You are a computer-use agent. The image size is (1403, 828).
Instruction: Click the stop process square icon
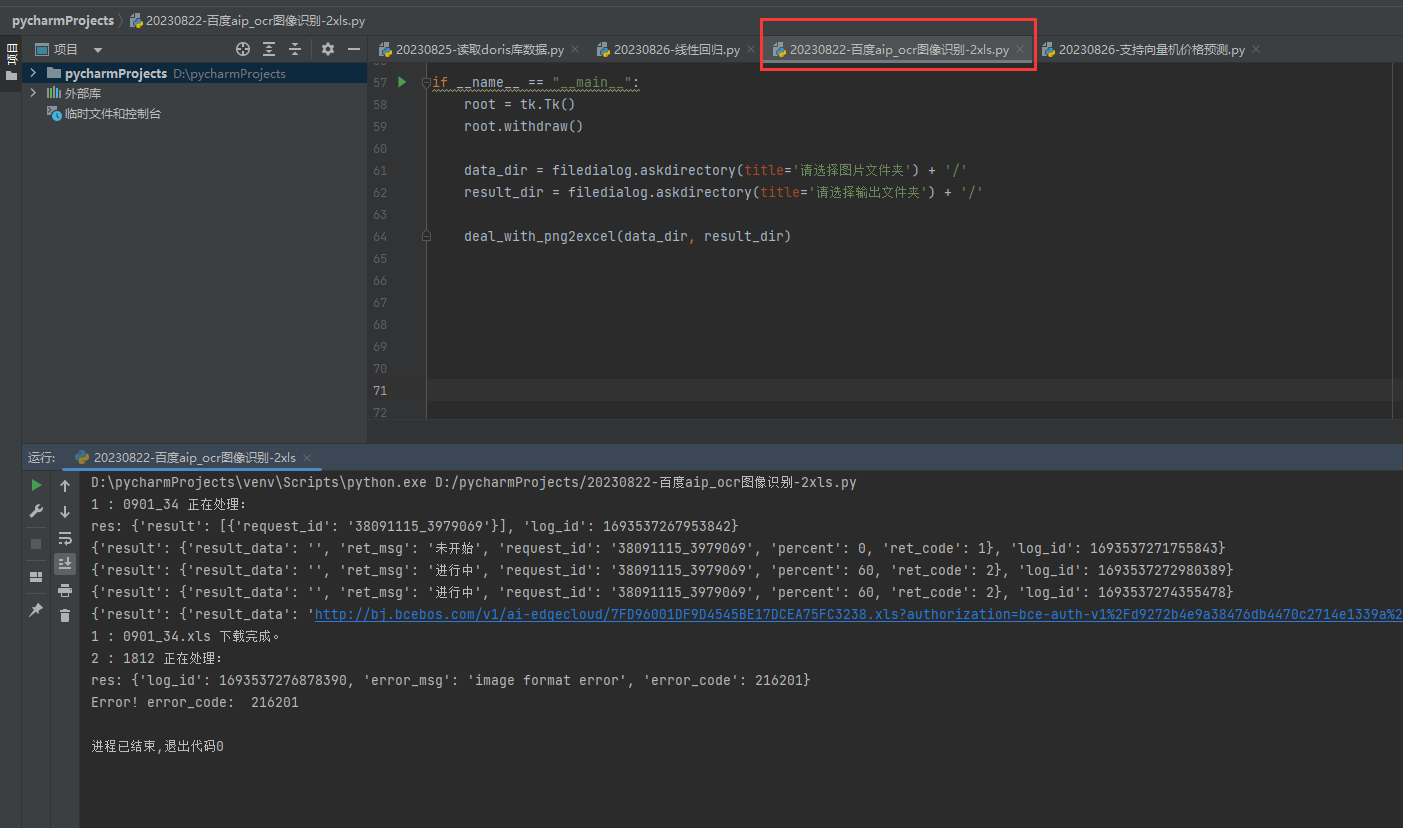(x=36, y=543)
